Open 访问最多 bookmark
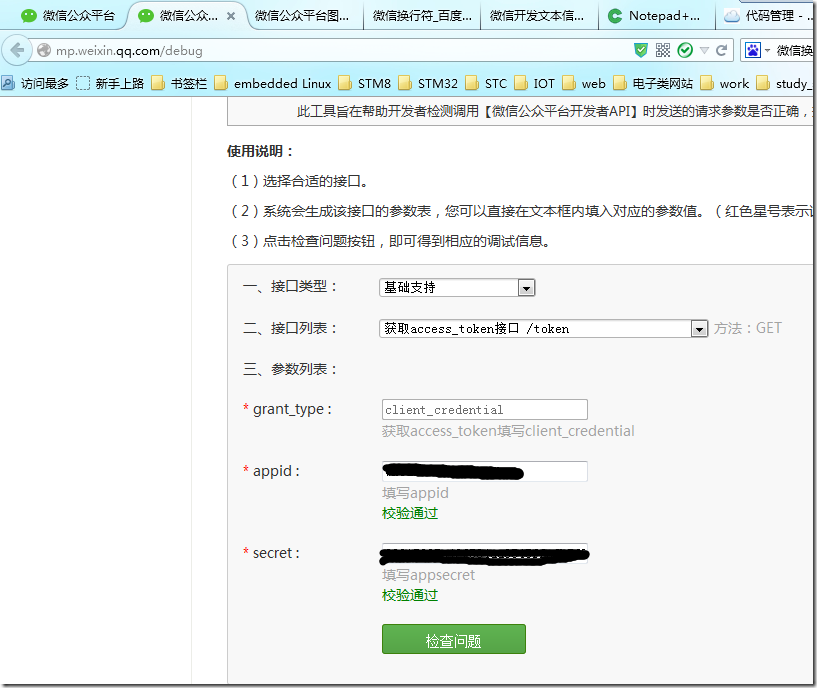This screenshot has height=688, width=817. click(35, 83)
